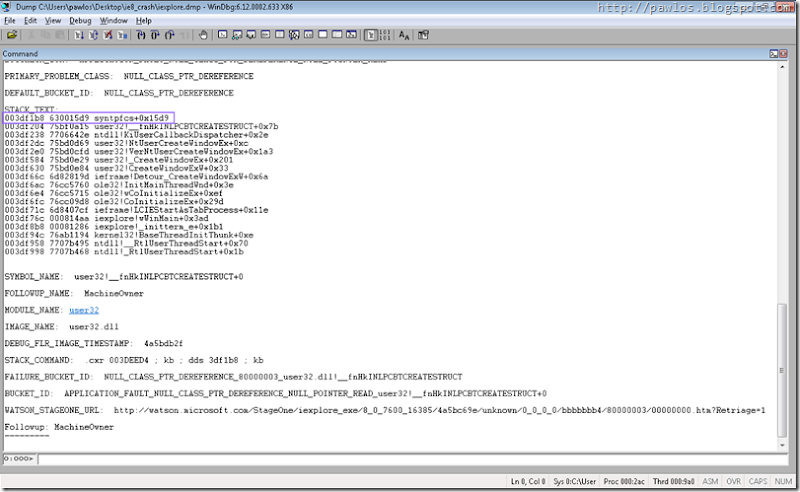Enable Source mode on toolbar toggle
Image resolution: width=800 pixels, height=492 pixels.
(x=371, y=35)
